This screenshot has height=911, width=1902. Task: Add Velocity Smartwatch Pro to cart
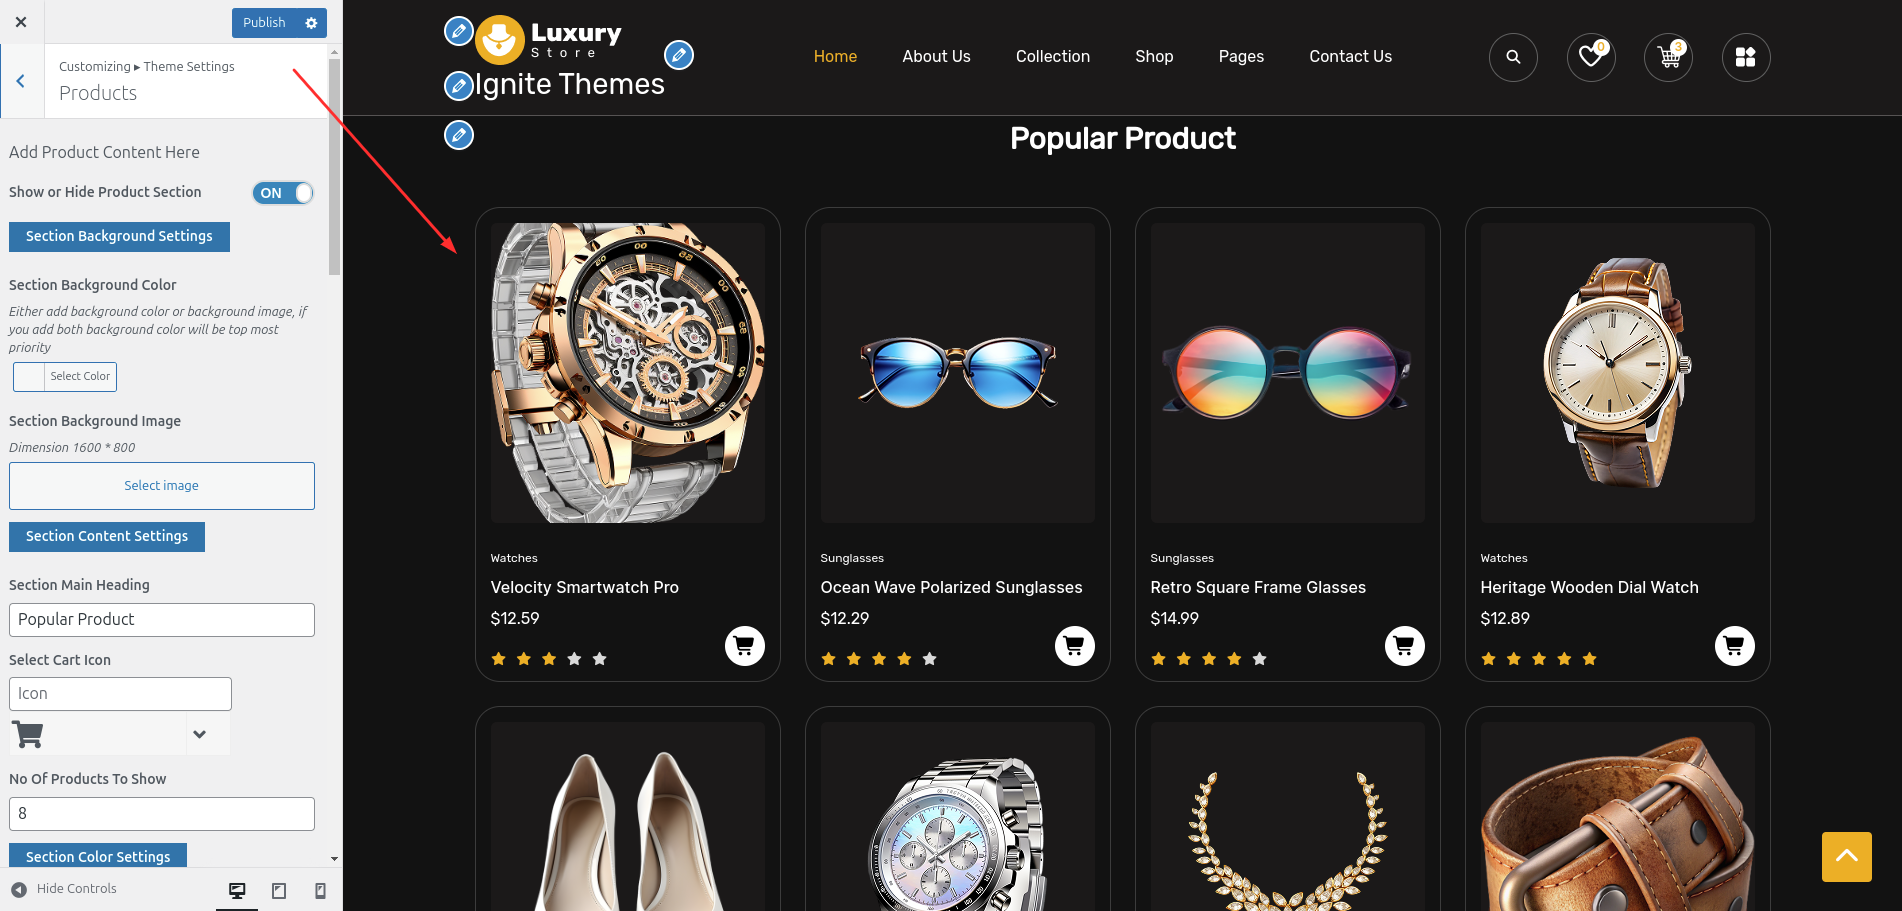pos(744,646)
